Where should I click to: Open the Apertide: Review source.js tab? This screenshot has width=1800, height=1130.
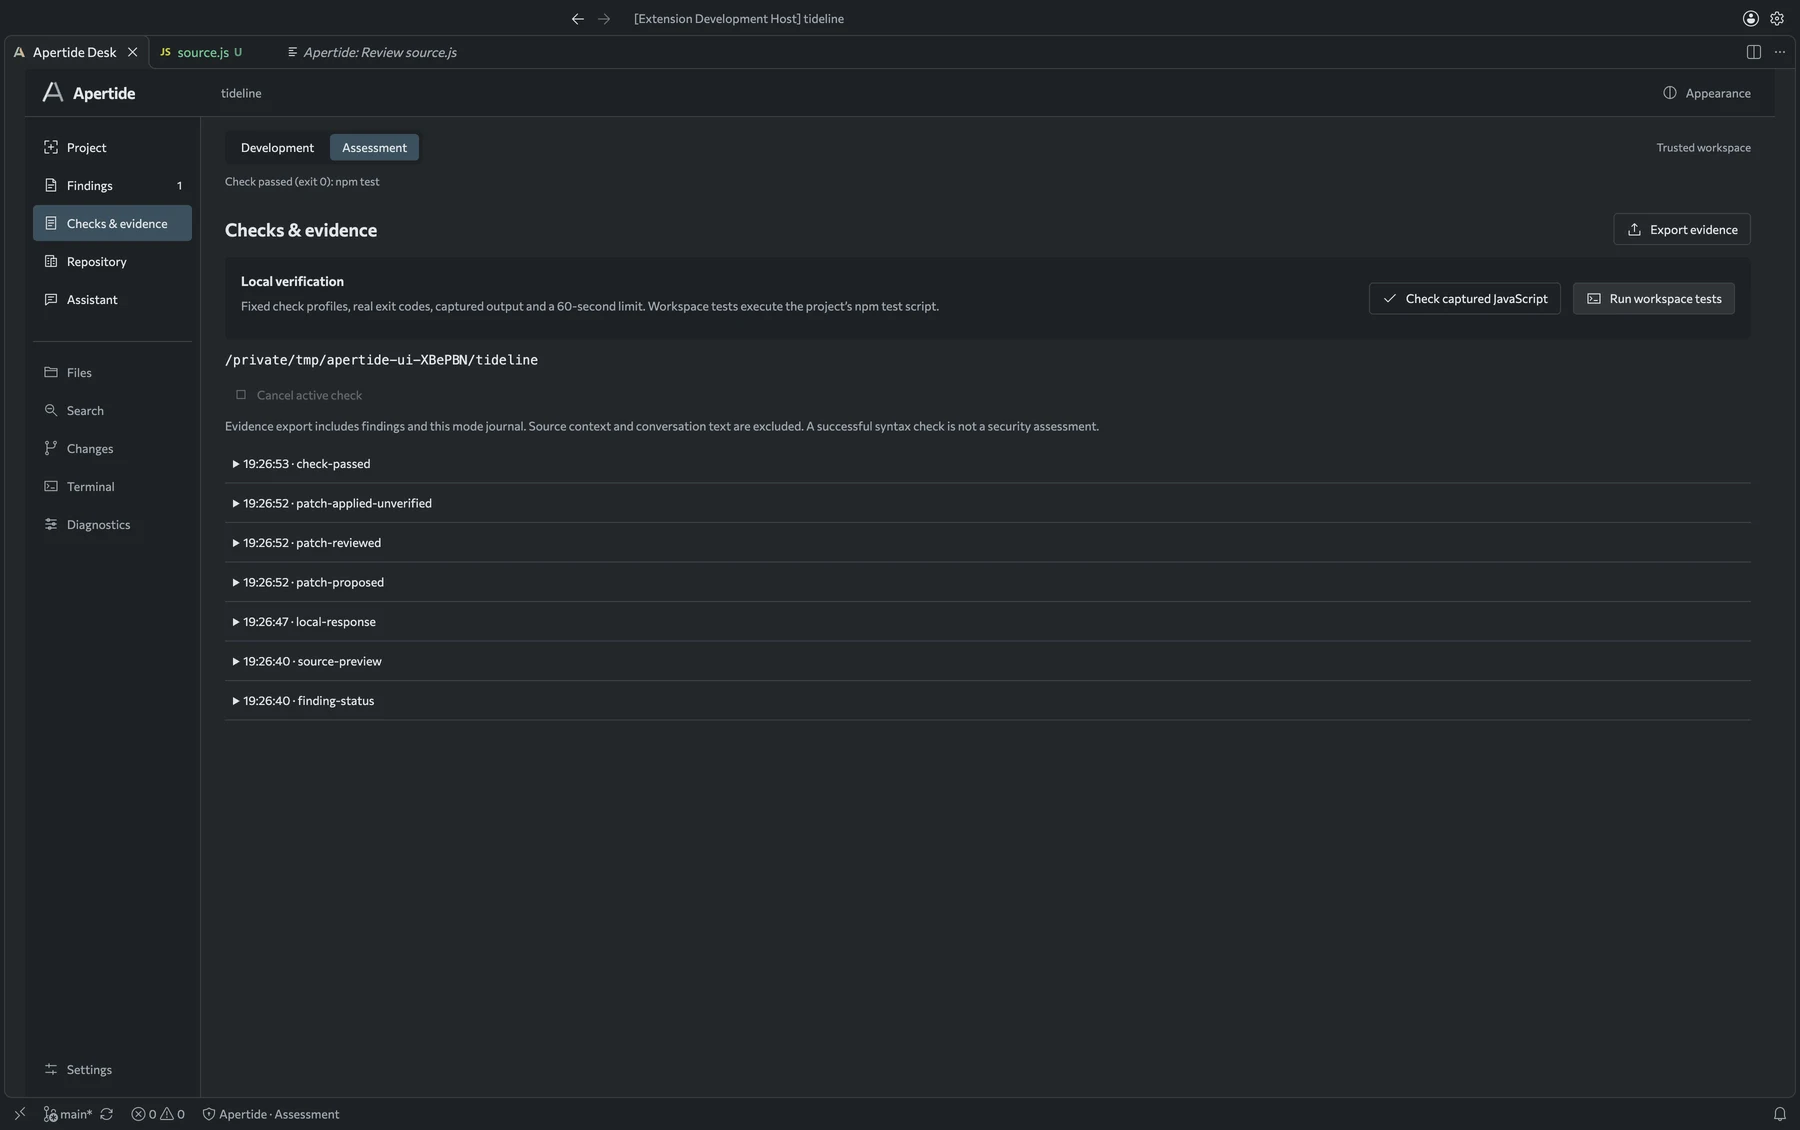click(372, 52)
